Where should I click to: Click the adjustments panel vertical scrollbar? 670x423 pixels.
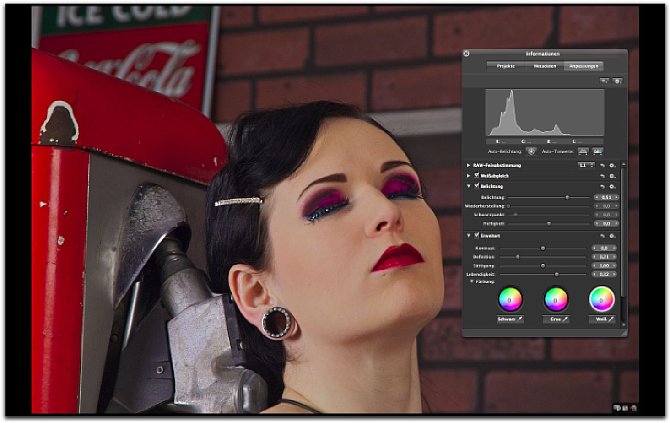click(x=623, y=231)
